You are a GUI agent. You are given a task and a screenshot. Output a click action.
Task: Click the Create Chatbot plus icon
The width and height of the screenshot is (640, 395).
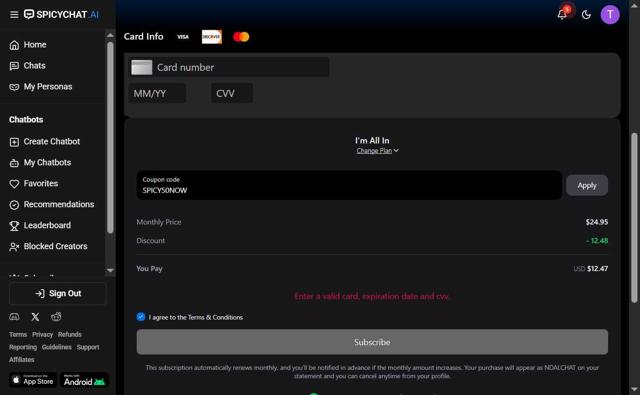14,142
